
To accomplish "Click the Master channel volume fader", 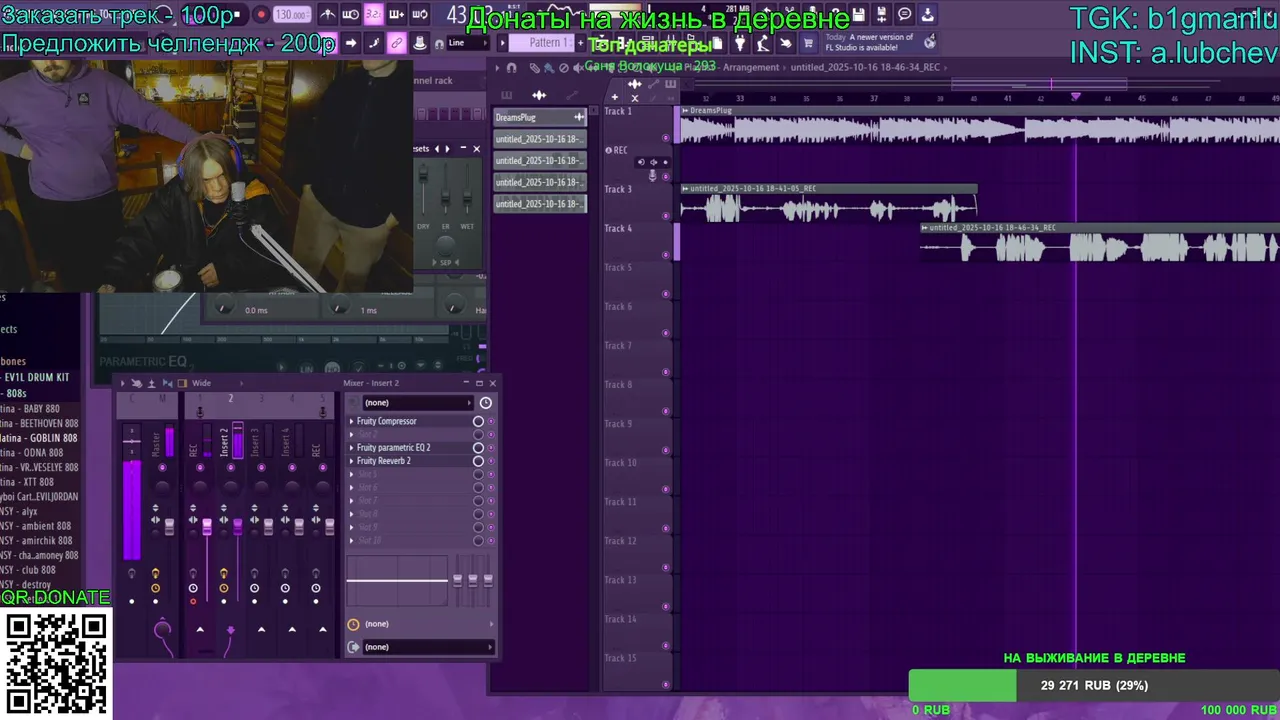I will point(169,526).
